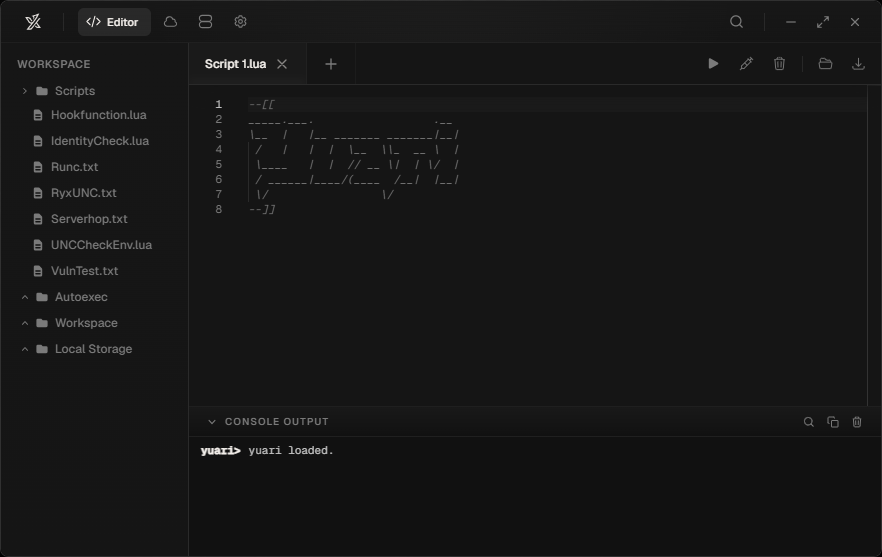
Task: Click the Scripts folder icon
Action: (x=42, y=91)
